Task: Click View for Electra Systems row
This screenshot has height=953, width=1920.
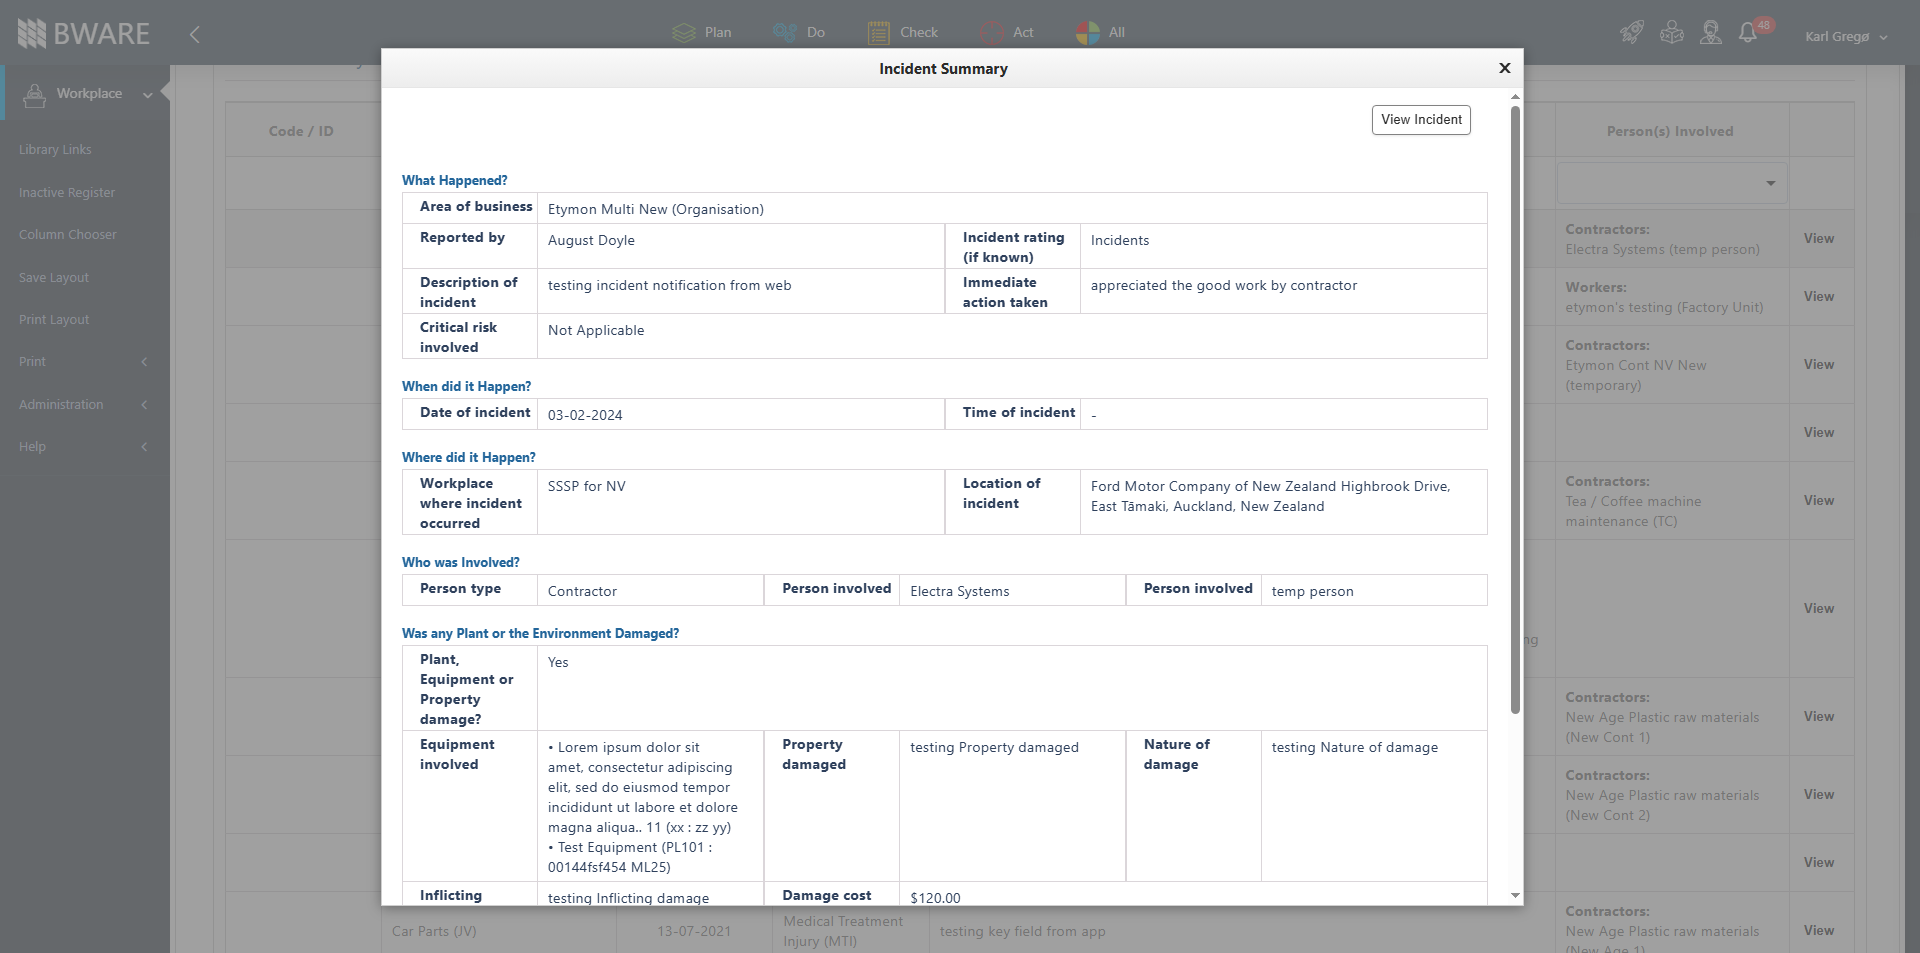Action: (1818, 239)
